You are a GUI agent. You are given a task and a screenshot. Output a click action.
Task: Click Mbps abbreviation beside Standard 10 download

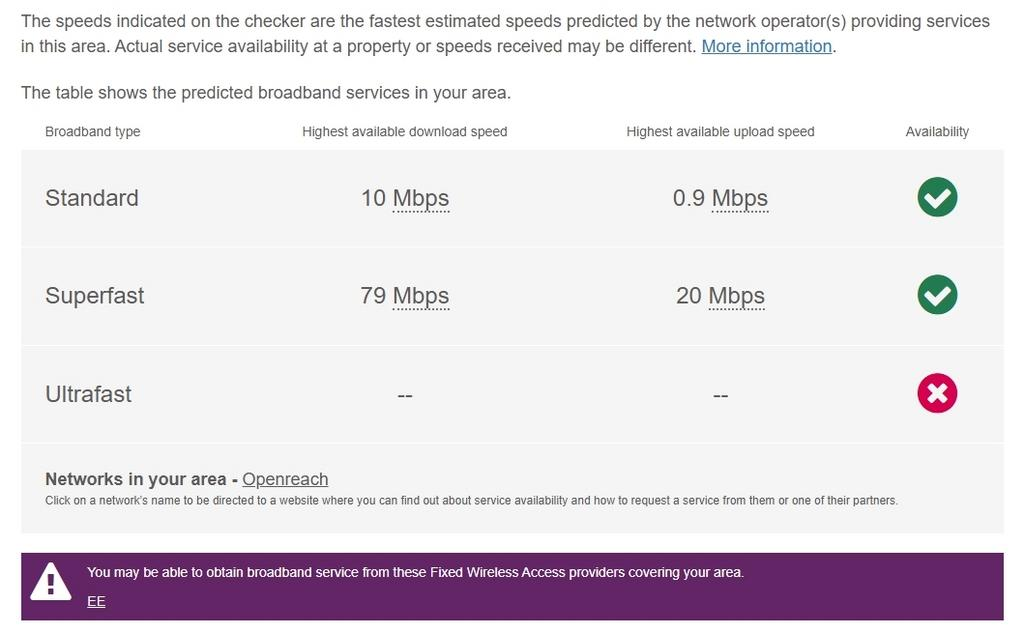point(421,198)
